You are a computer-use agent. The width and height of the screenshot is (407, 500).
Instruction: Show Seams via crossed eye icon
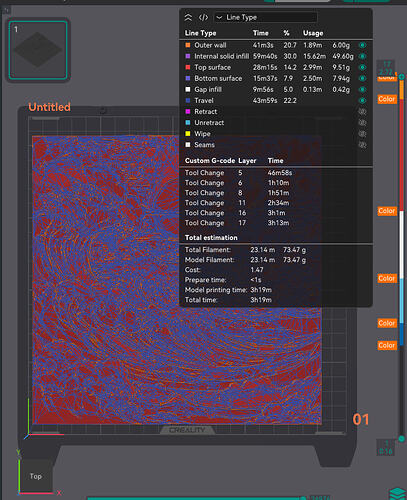[x=362, y=145]
